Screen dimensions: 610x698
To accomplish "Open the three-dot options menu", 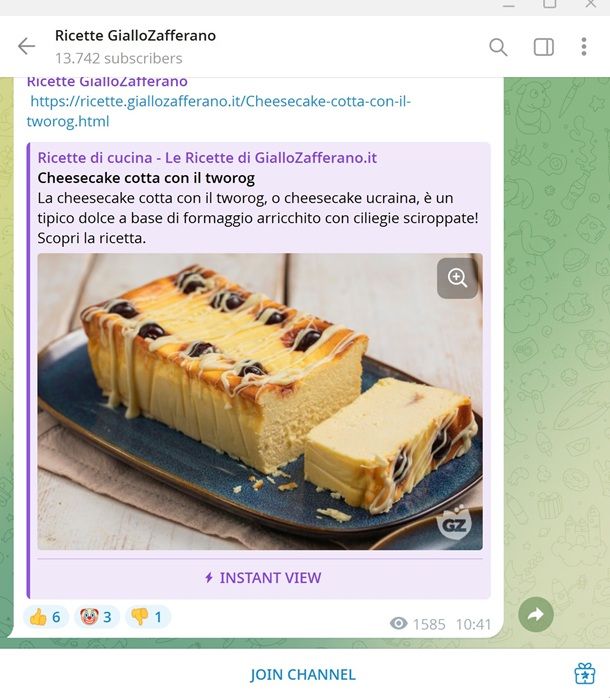I will 584,47.
